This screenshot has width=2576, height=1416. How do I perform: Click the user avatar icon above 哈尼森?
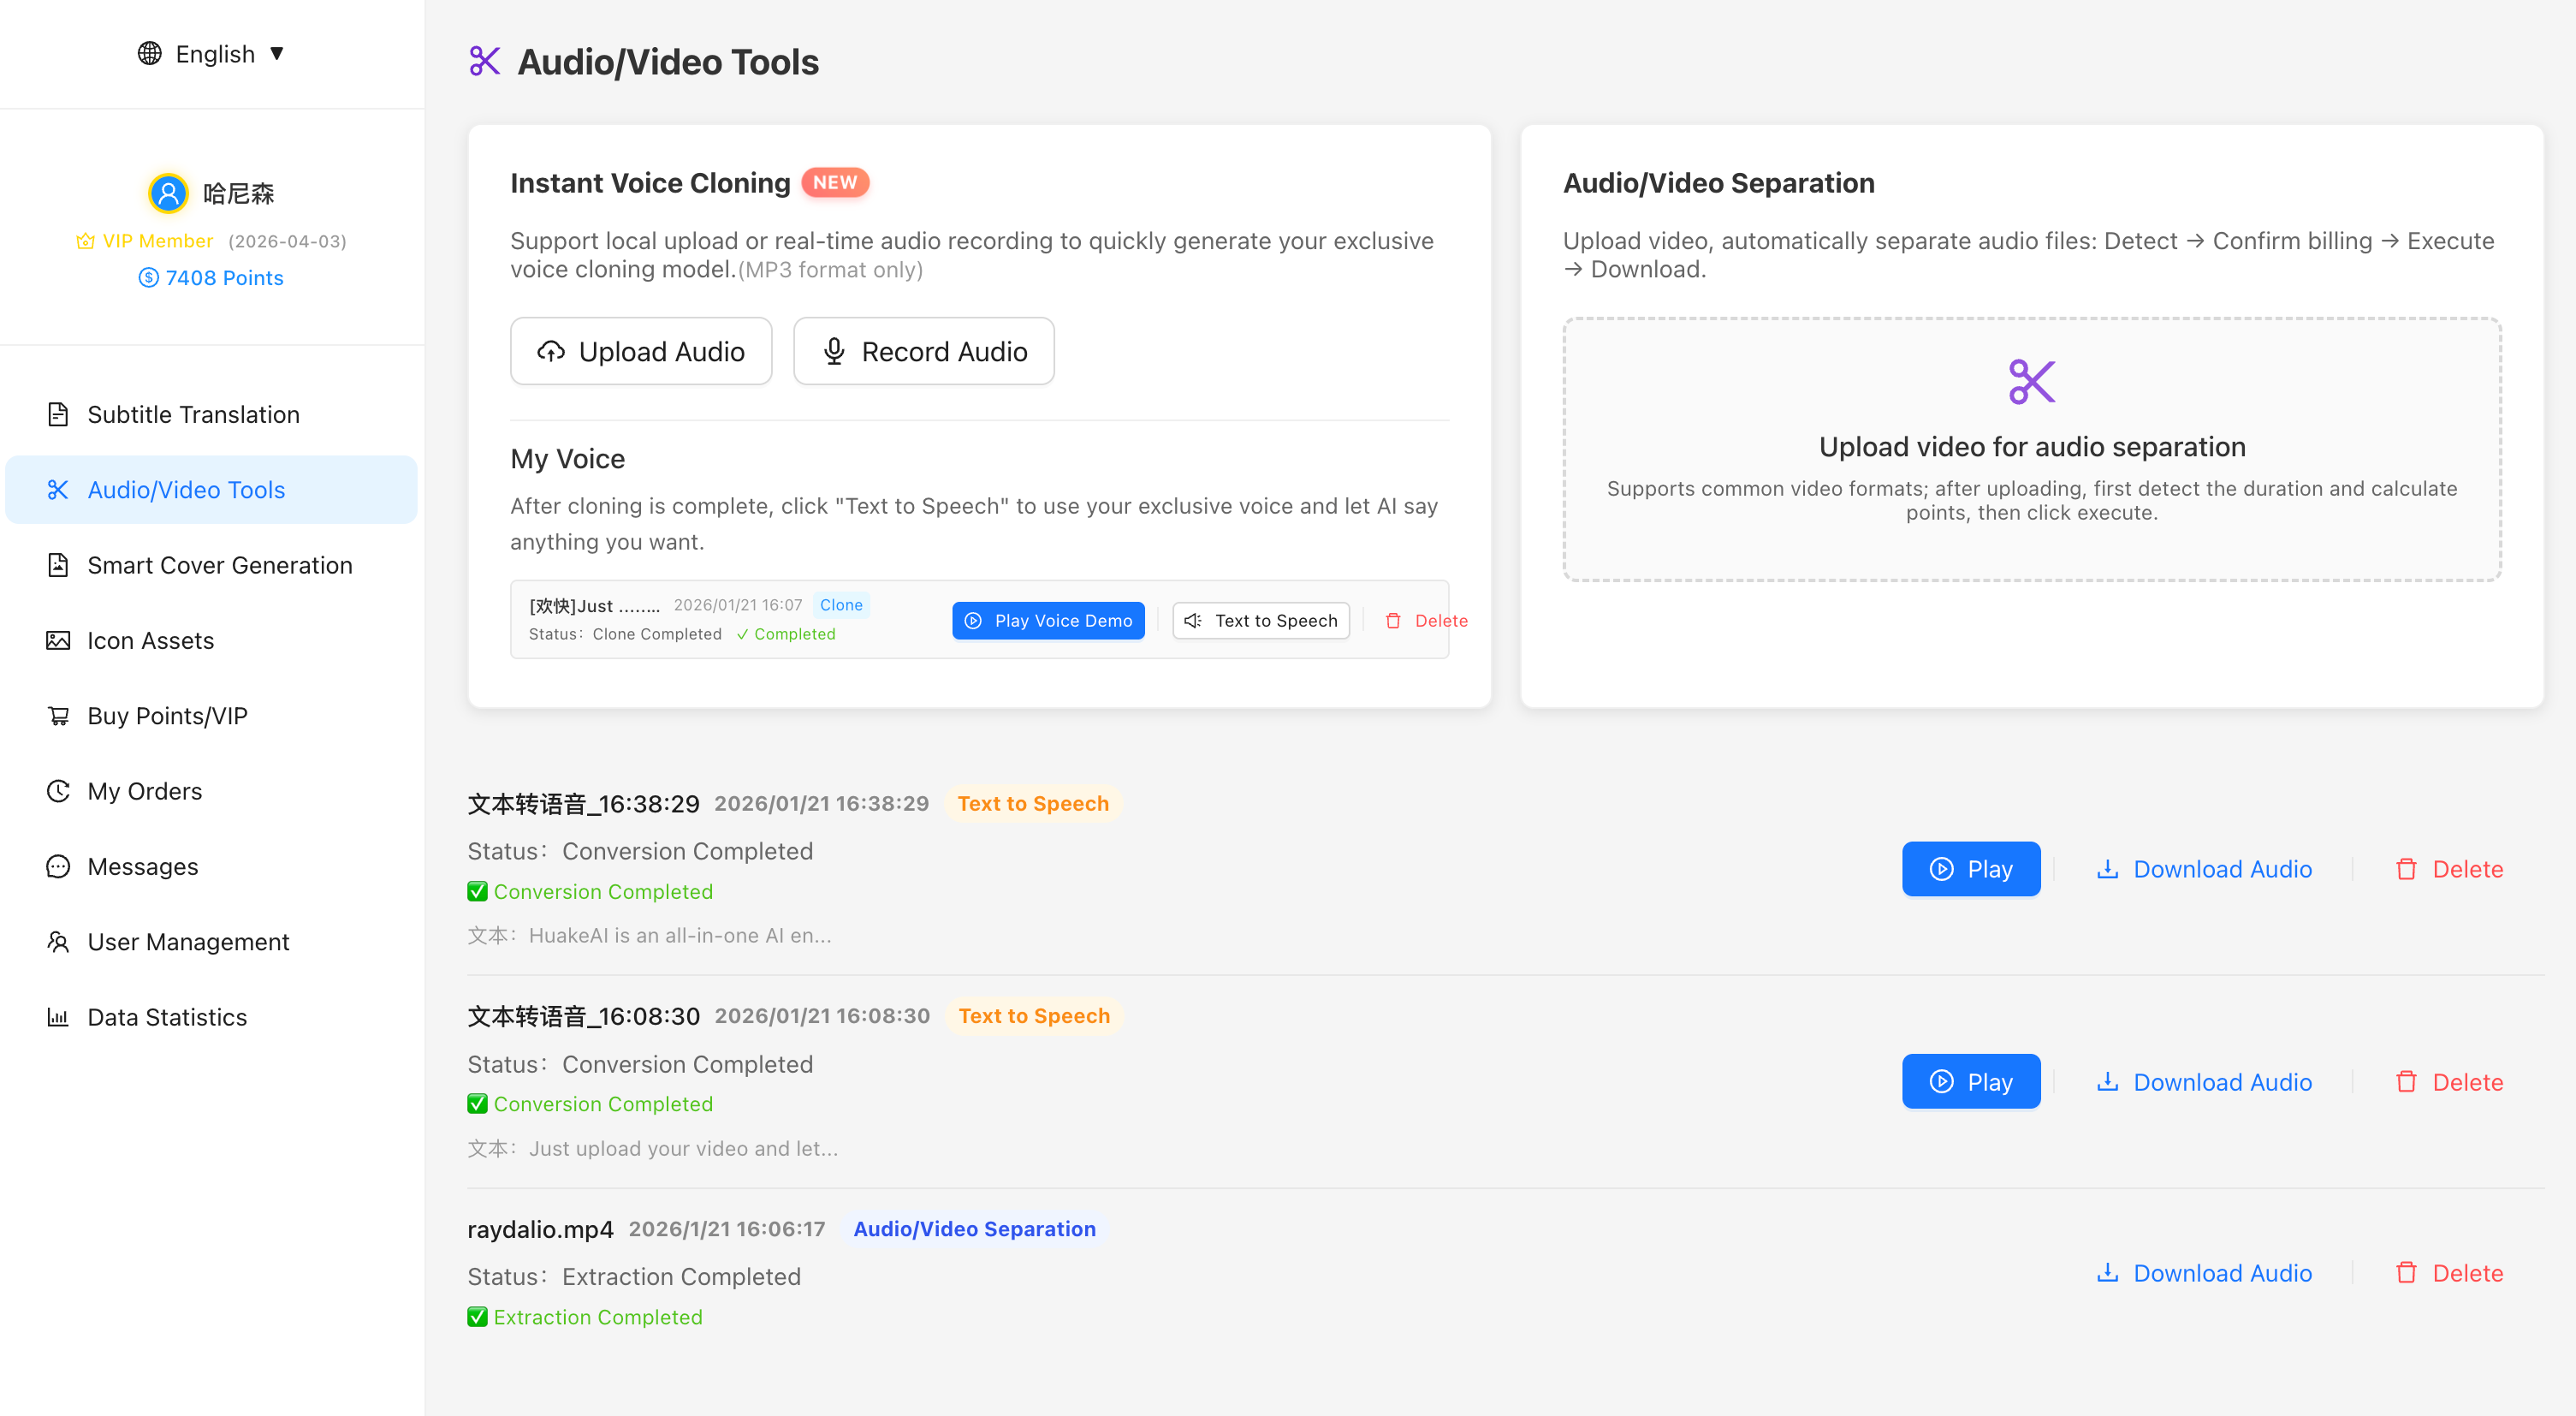(x=167, y=192)
